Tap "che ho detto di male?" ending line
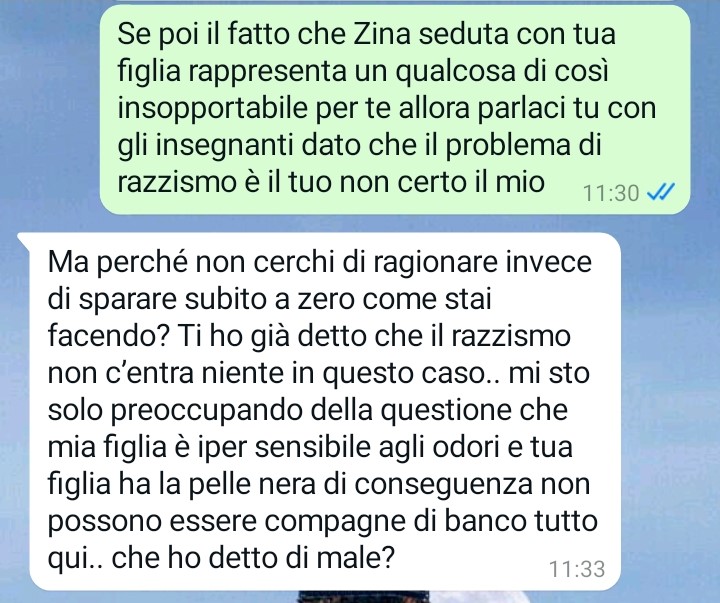720x603 pixels. point(253,558)
